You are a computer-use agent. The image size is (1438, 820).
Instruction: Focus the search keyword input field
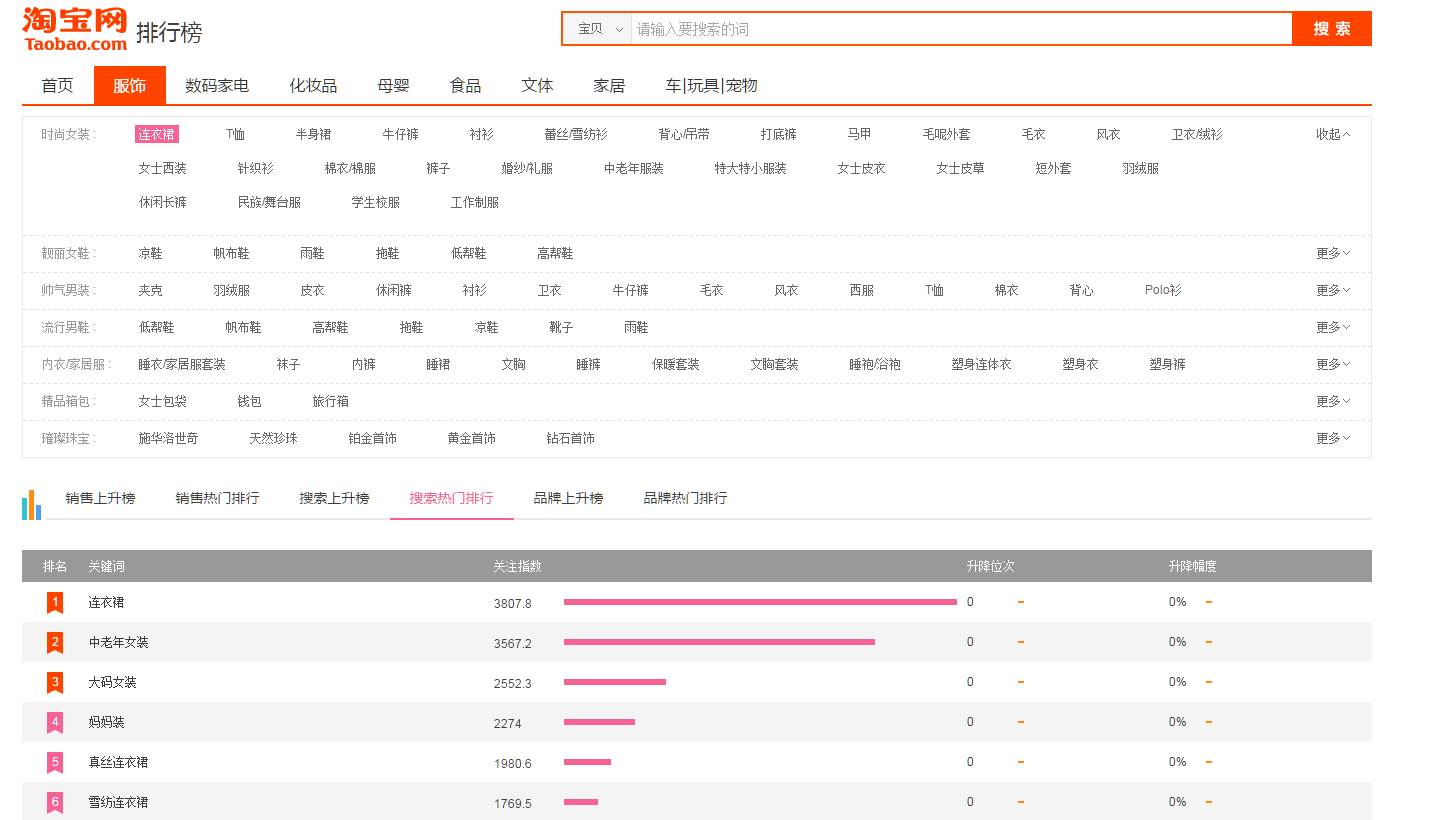coord(960,29)
